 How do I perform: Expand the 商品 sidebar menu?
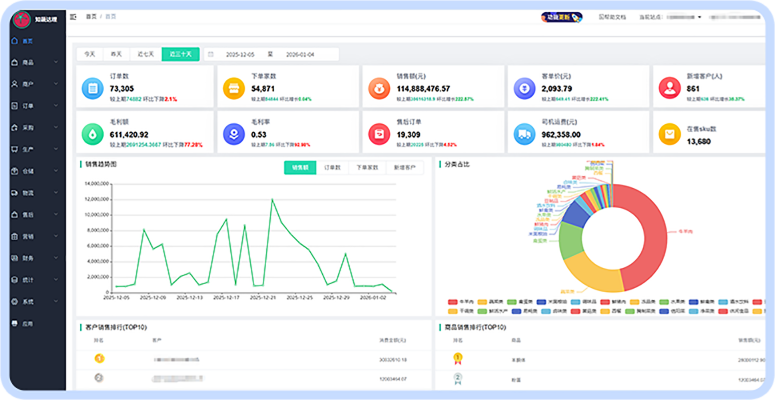(x=28, y=63)
